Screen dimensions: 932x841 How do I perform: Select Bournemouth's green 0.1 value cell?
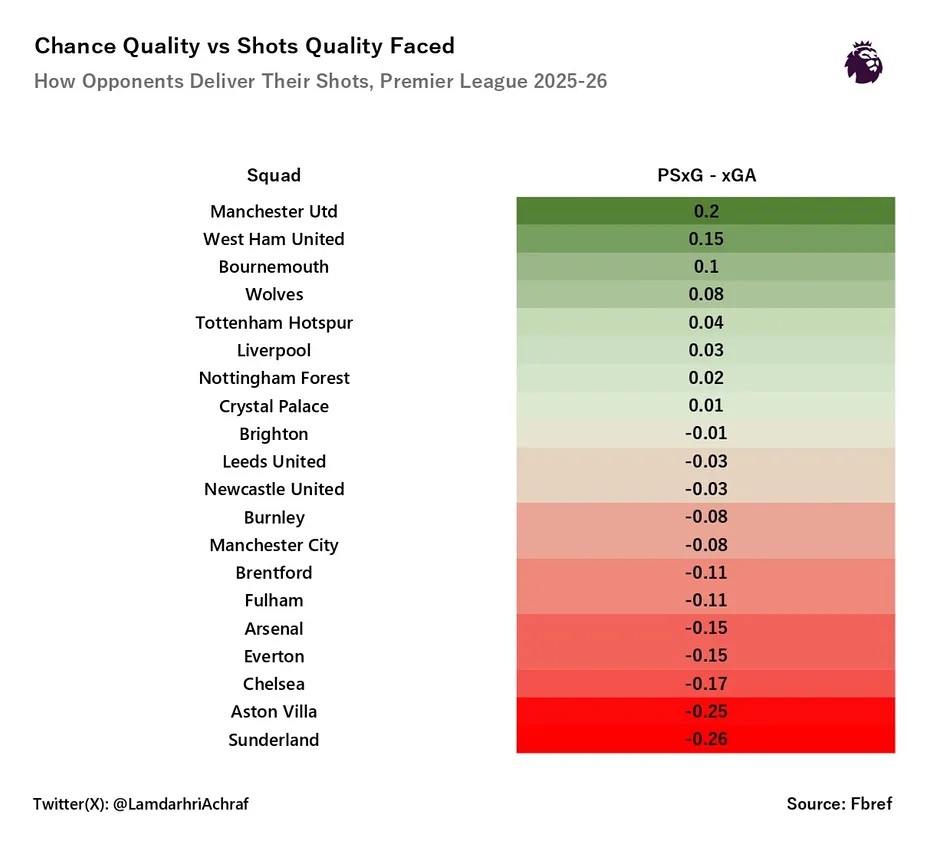[706, 267]
